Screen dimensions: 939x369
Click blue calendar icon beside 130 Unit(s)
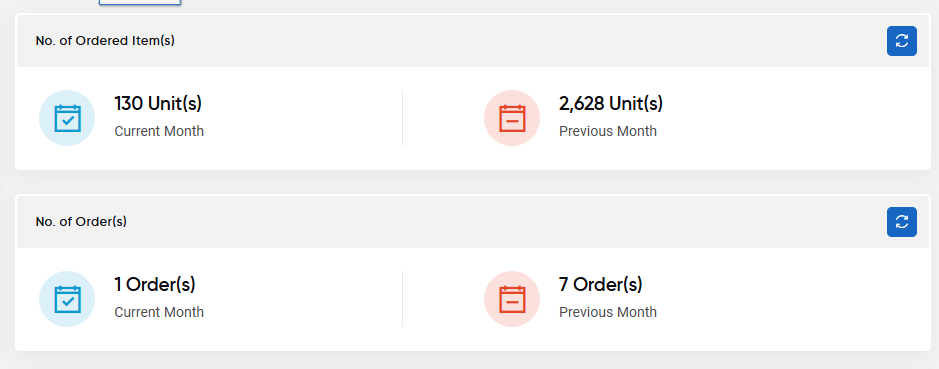click(67, 118)
